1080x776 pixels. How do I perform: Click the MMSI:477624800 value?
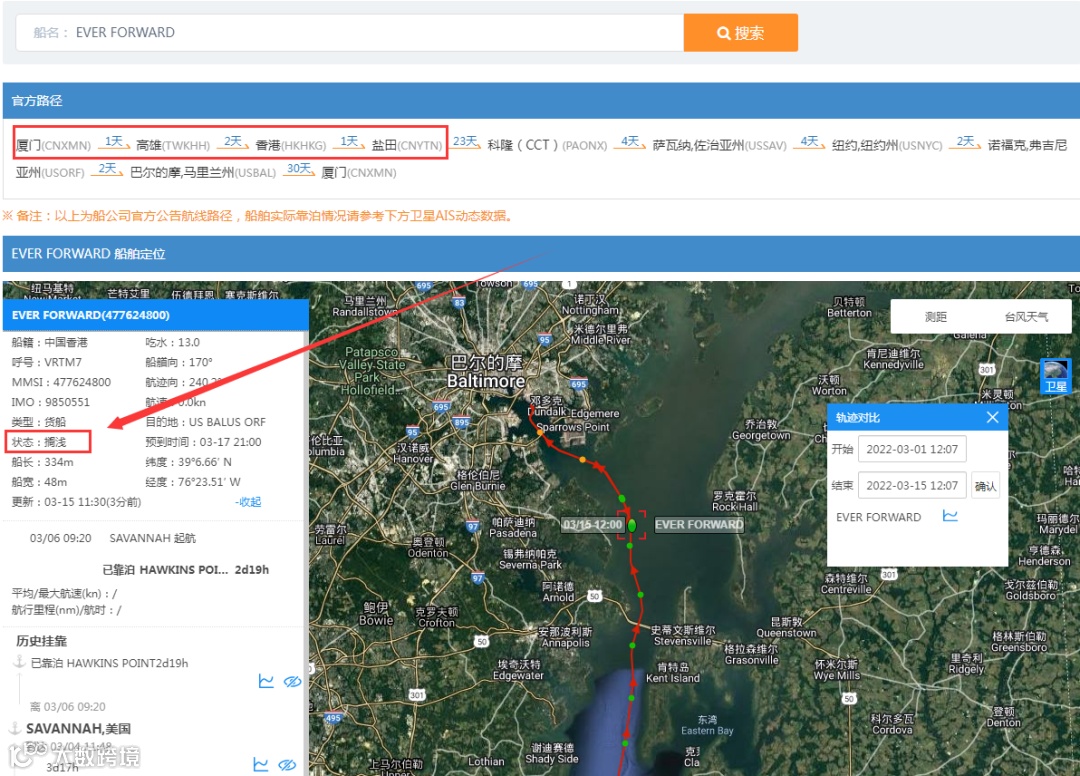pyautogui.click(x=61, y=382)
